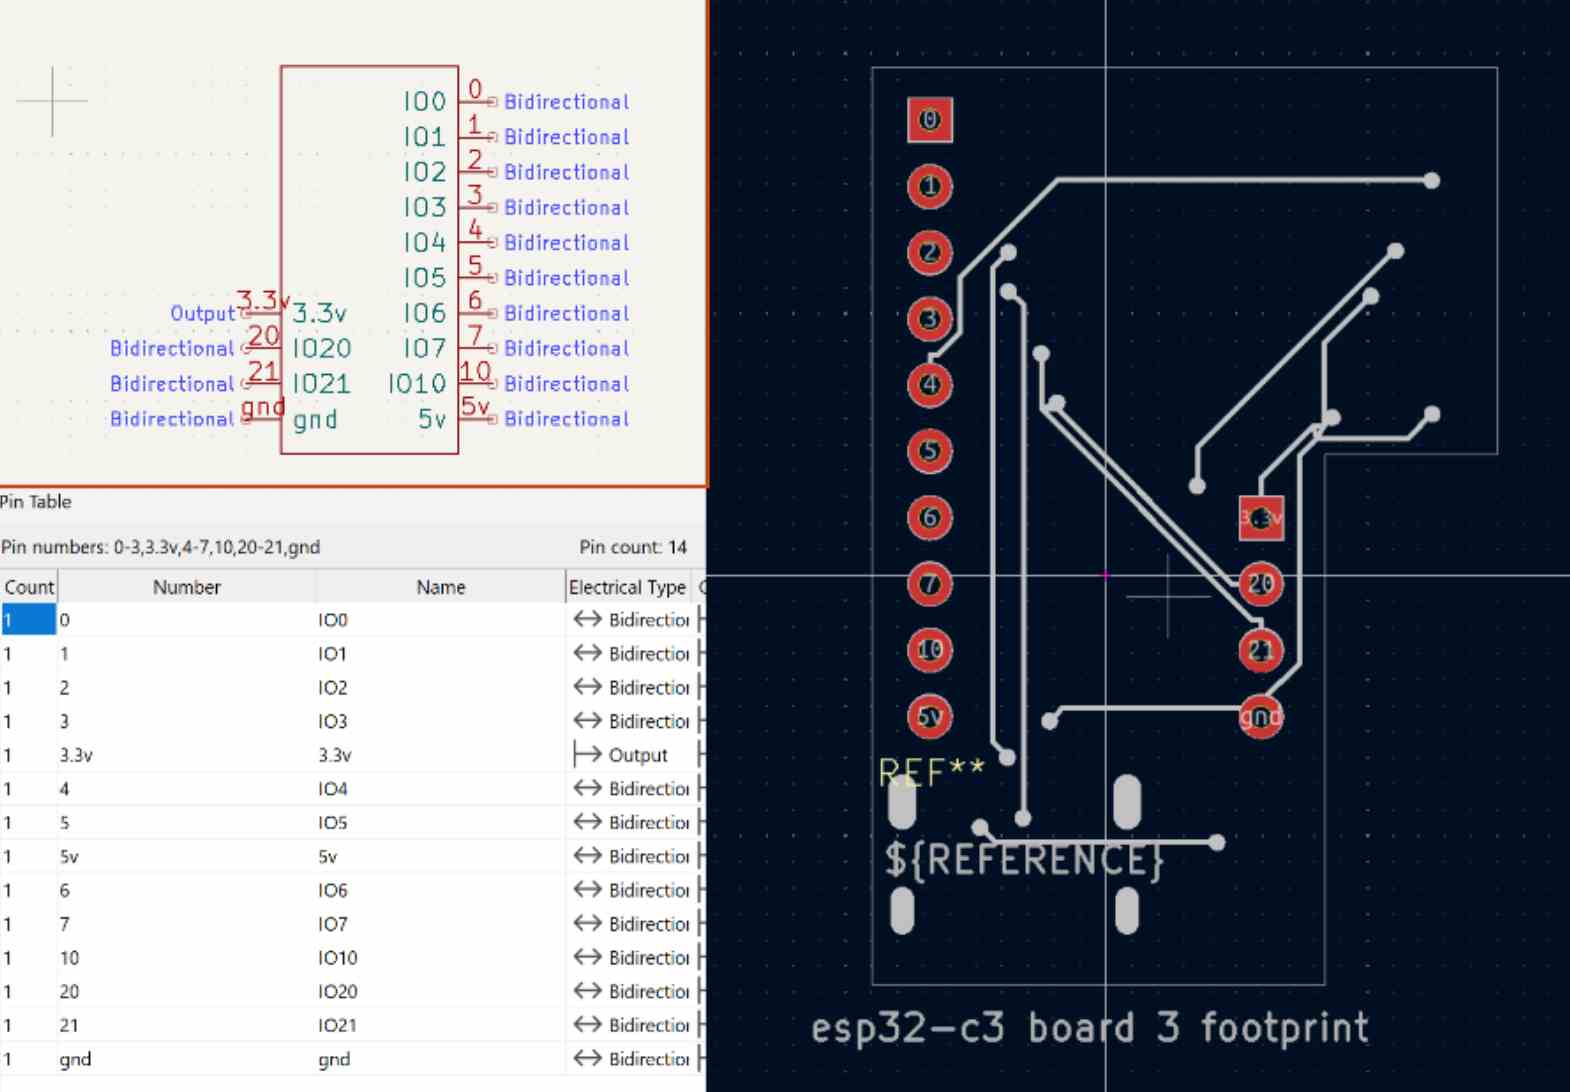Select Number cell "5" in IO5 row
1570x1092 pixels.
[x=186, y=823]
